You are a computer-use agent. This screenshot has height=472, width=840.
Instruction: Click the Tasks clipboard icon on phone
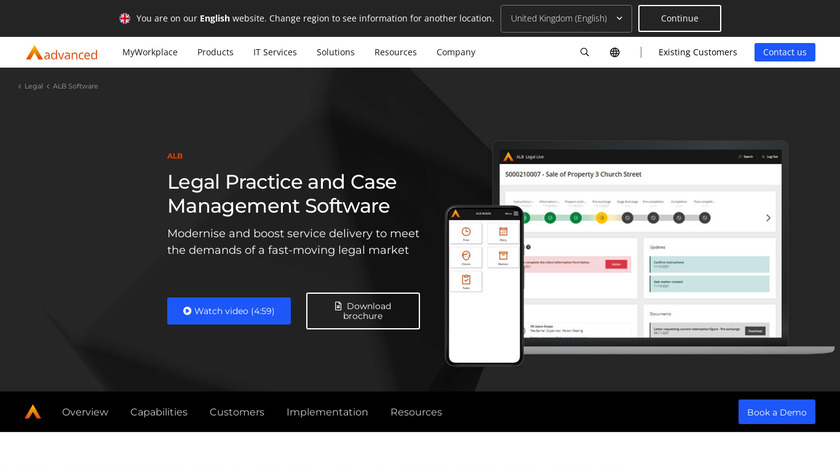click(x=466, y=281)
